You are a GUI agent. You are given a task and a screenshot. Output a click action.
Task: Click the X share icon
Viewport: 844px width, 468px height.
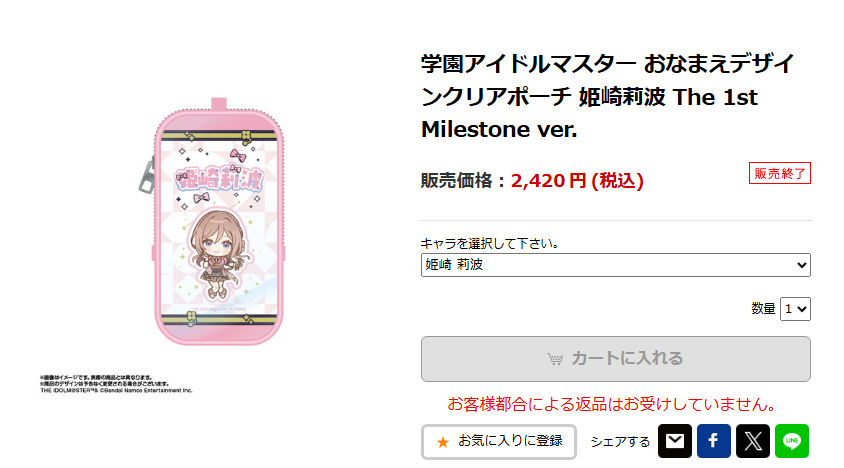(753, 441)
